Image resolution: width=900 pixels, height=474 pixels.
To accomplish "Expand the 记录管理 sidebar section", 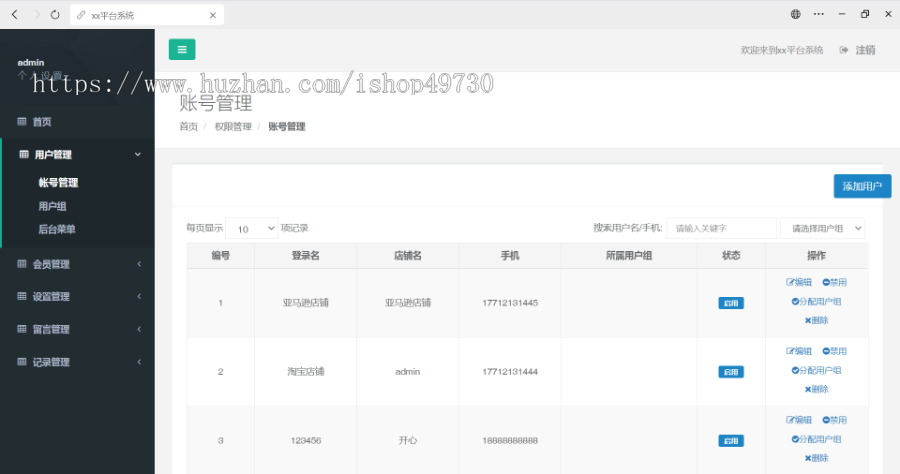I will 77,362.
